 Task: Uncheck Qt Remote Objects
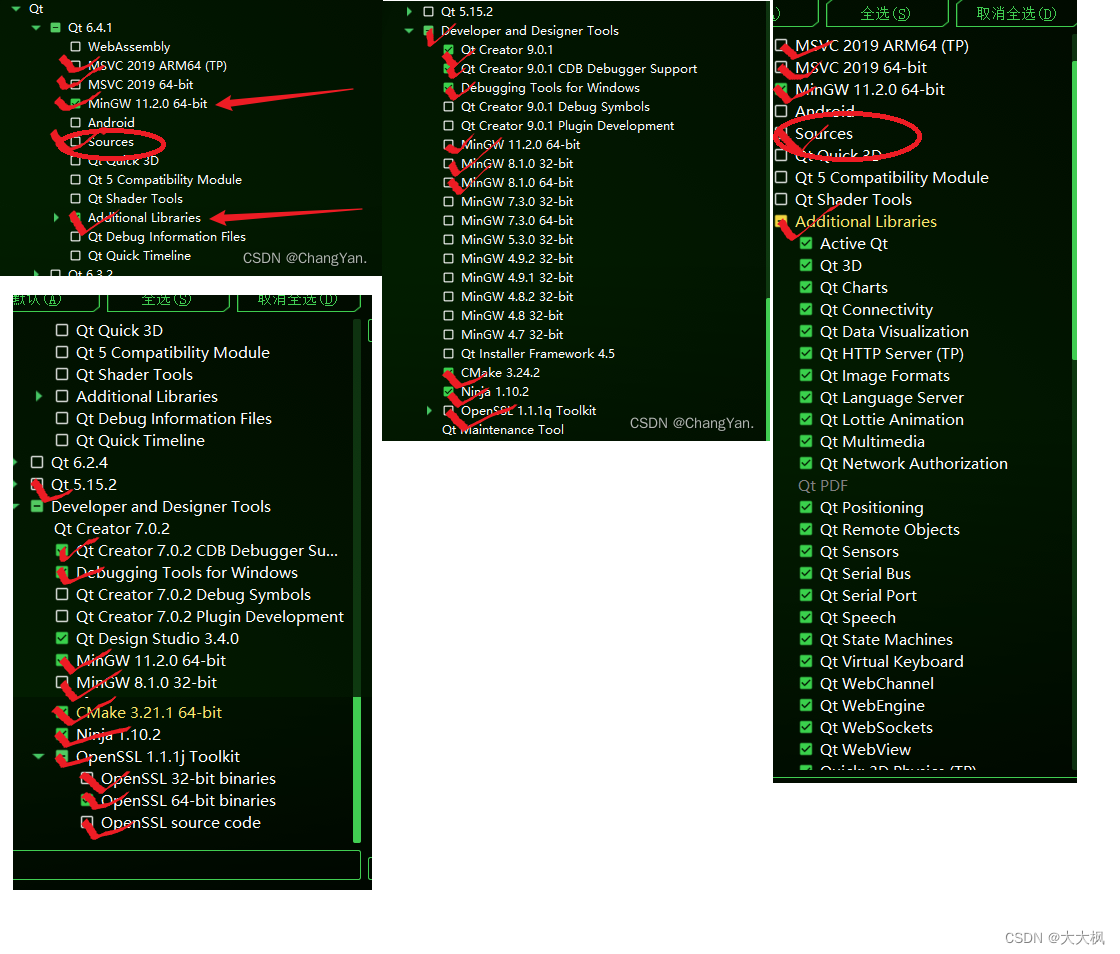pyautogui.click(x=806, y=529)
